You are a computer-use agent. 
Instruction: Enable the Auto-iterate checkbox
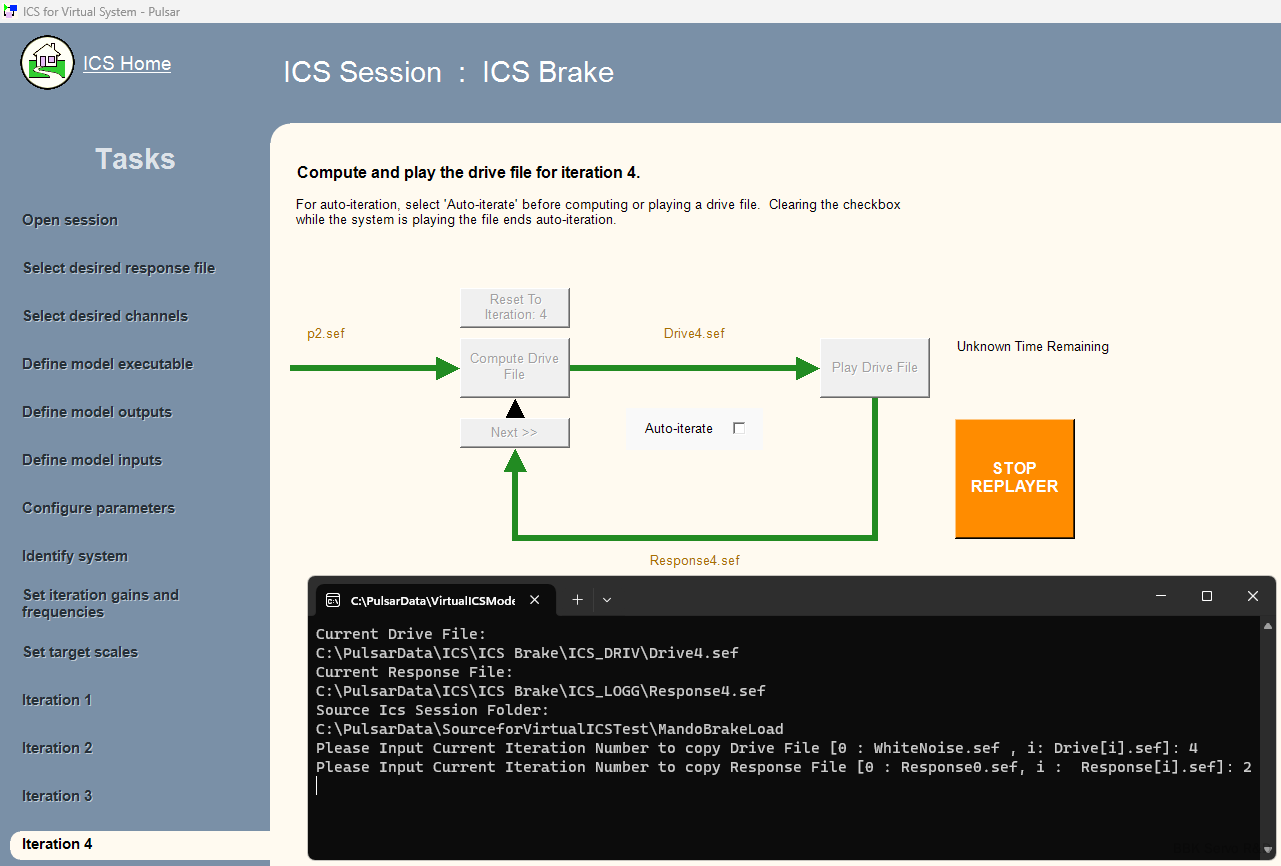pyautogui.click(x=739, y=428)
